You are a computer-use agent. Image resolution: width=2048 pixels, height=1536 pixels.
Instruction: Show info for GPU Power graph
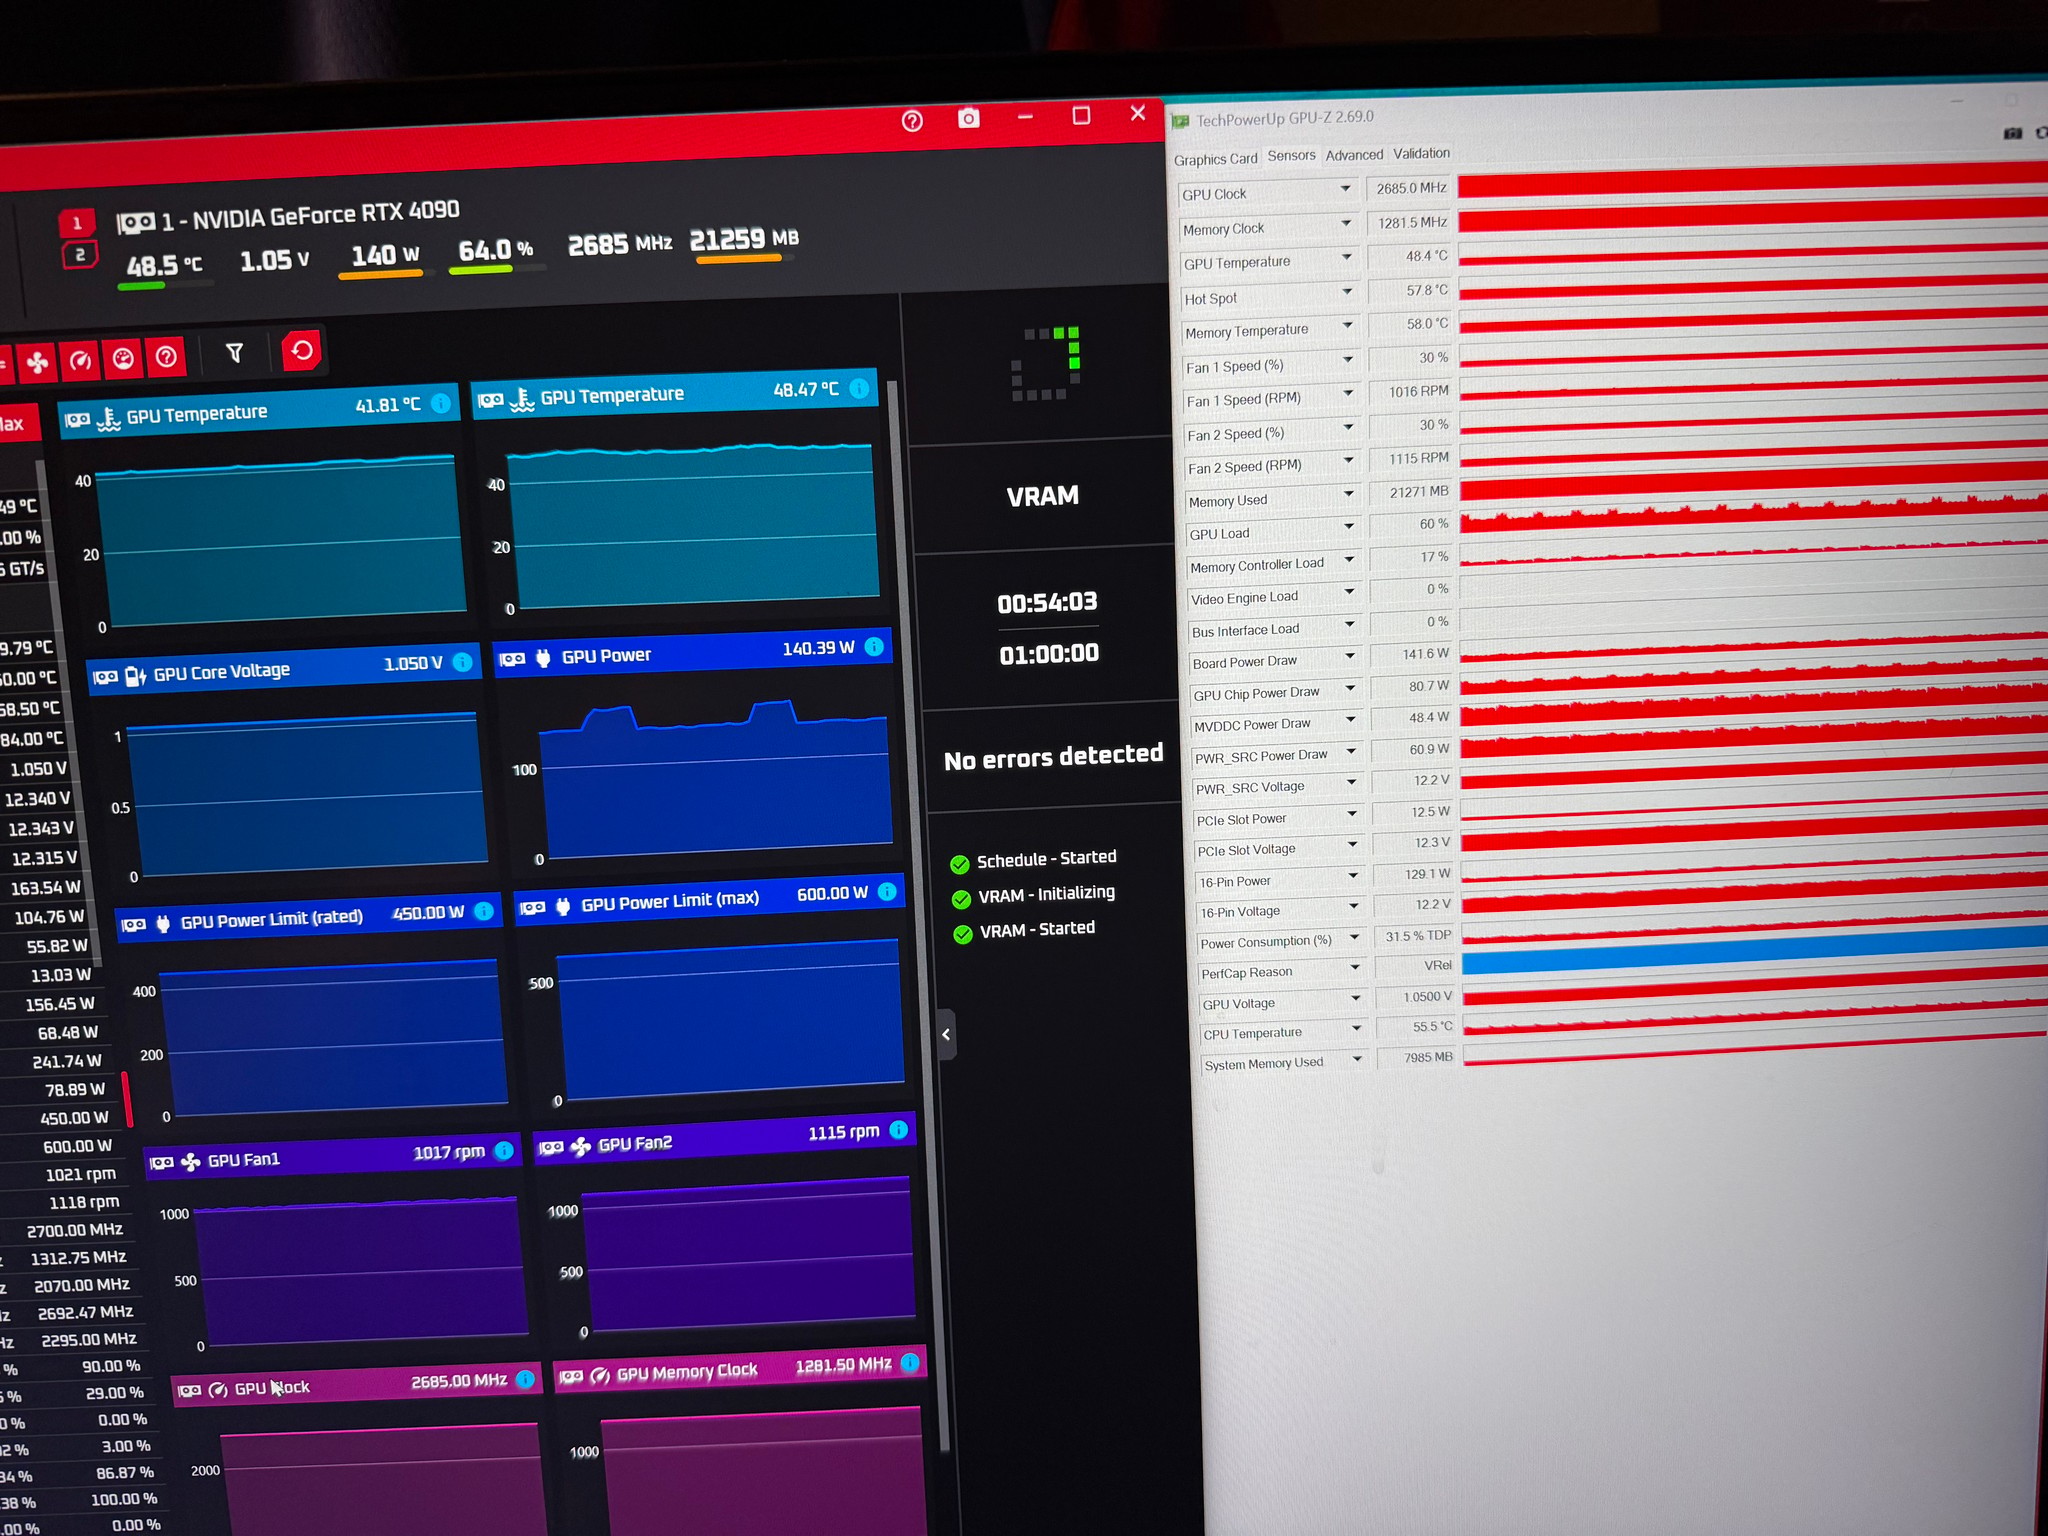pos(874,646)
